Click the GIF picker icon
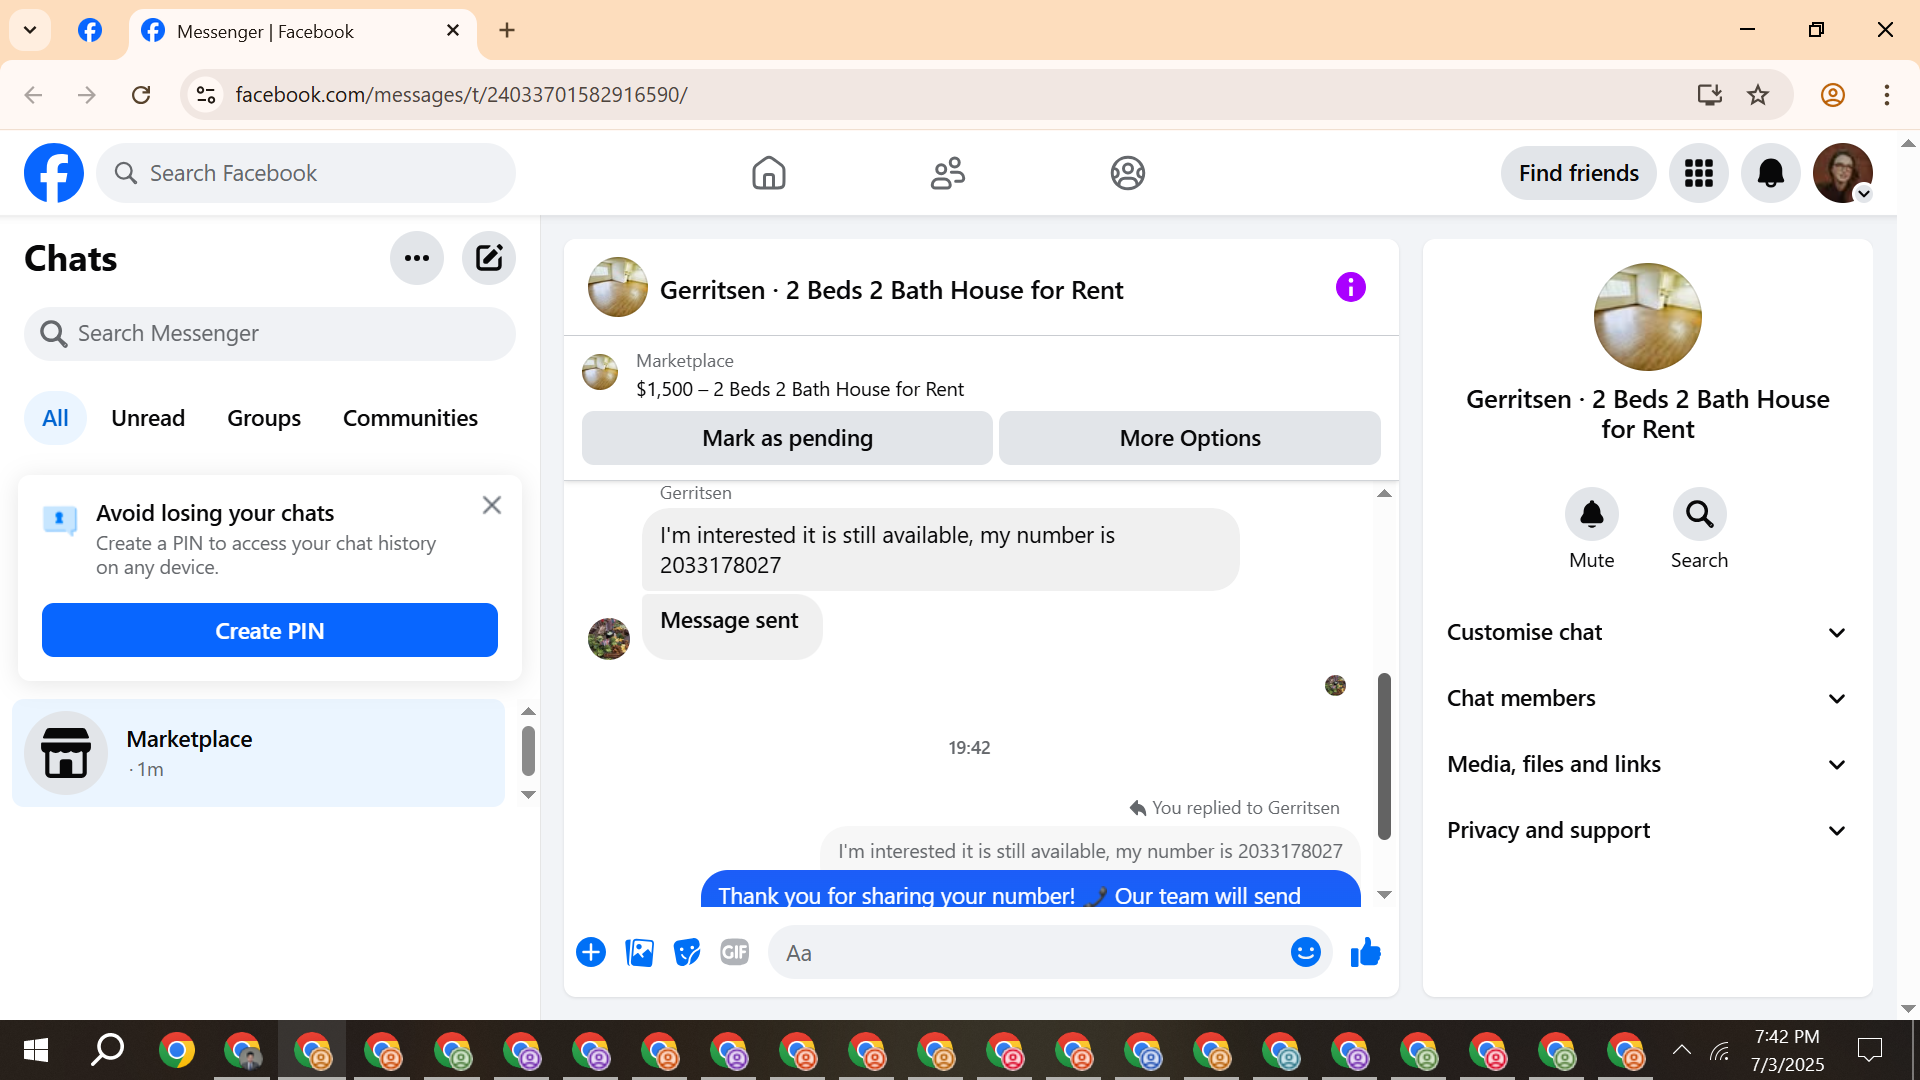 point(735,953)
